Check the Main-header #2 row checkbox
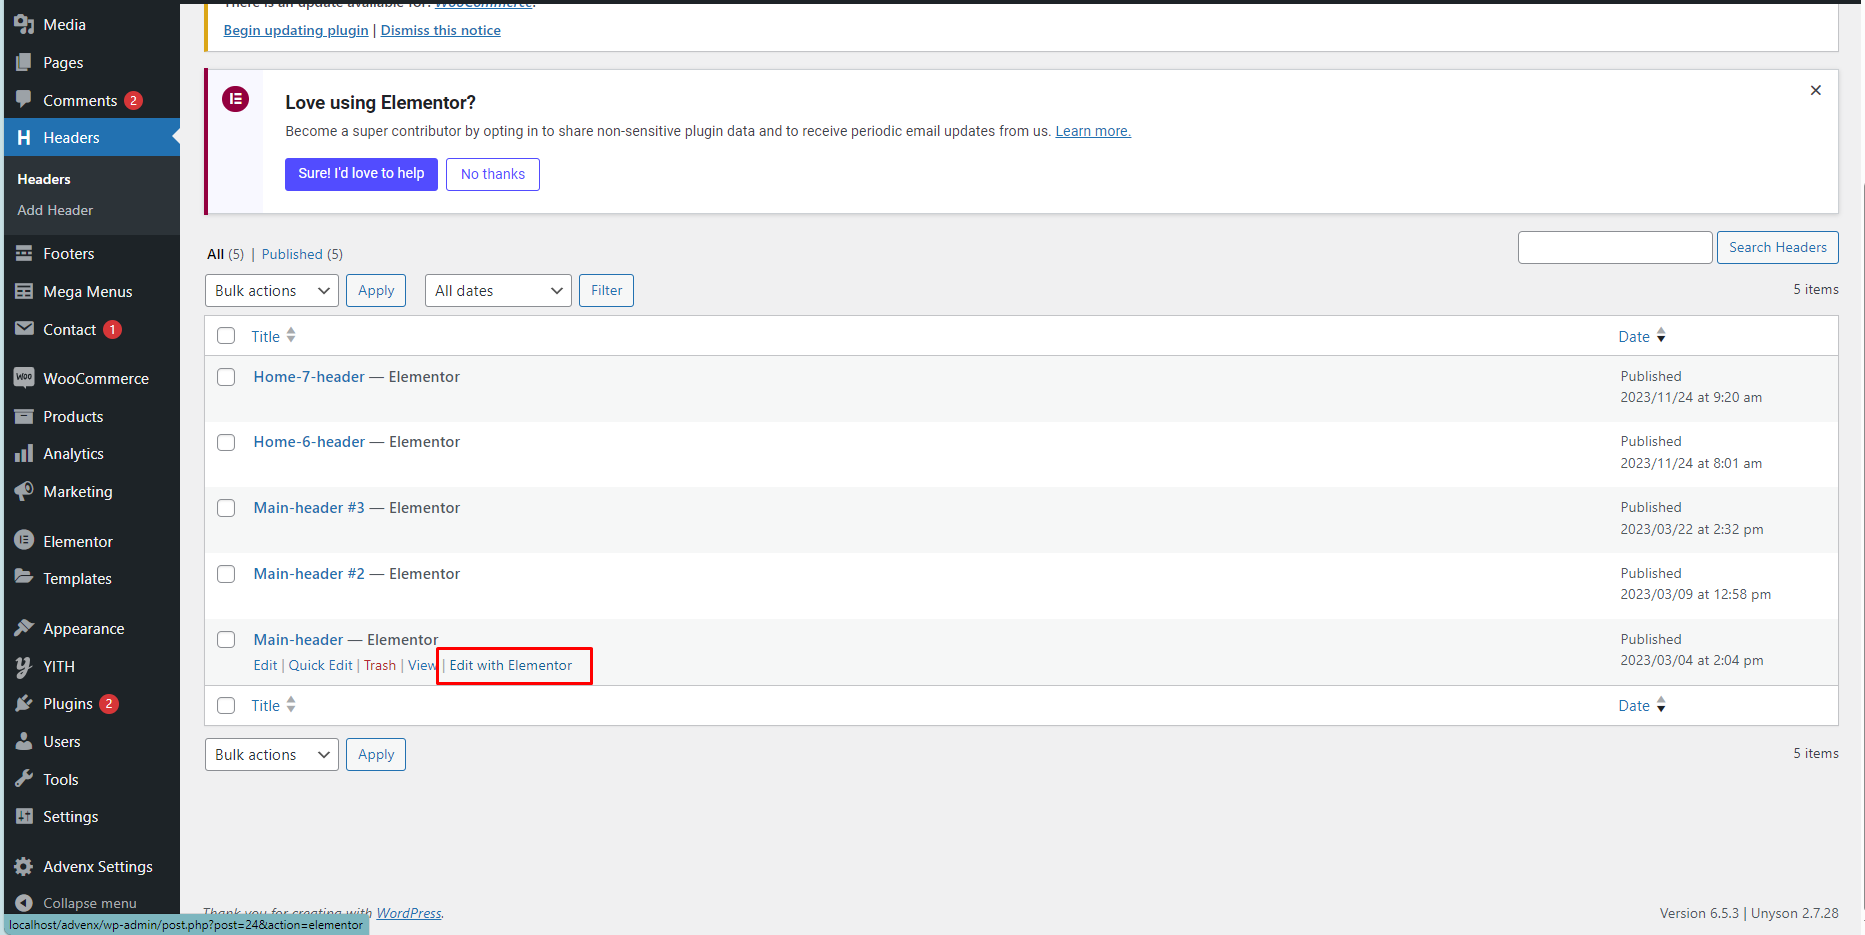The height and width of the screenshot is (935, 1865). [226, 574]
